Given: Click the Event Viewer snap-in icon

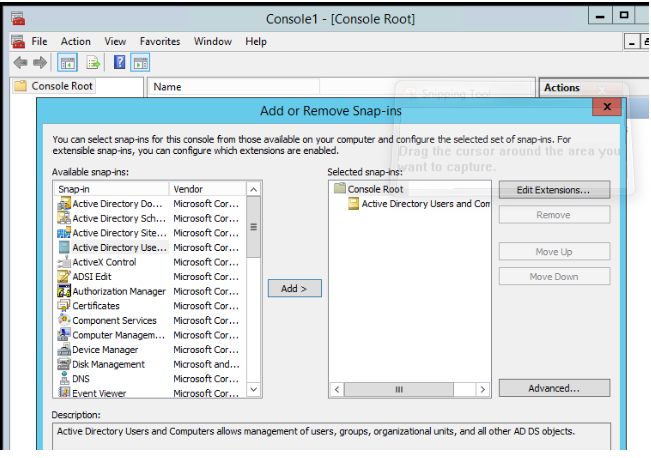Looking at the screenshot, I should (64, 392).
